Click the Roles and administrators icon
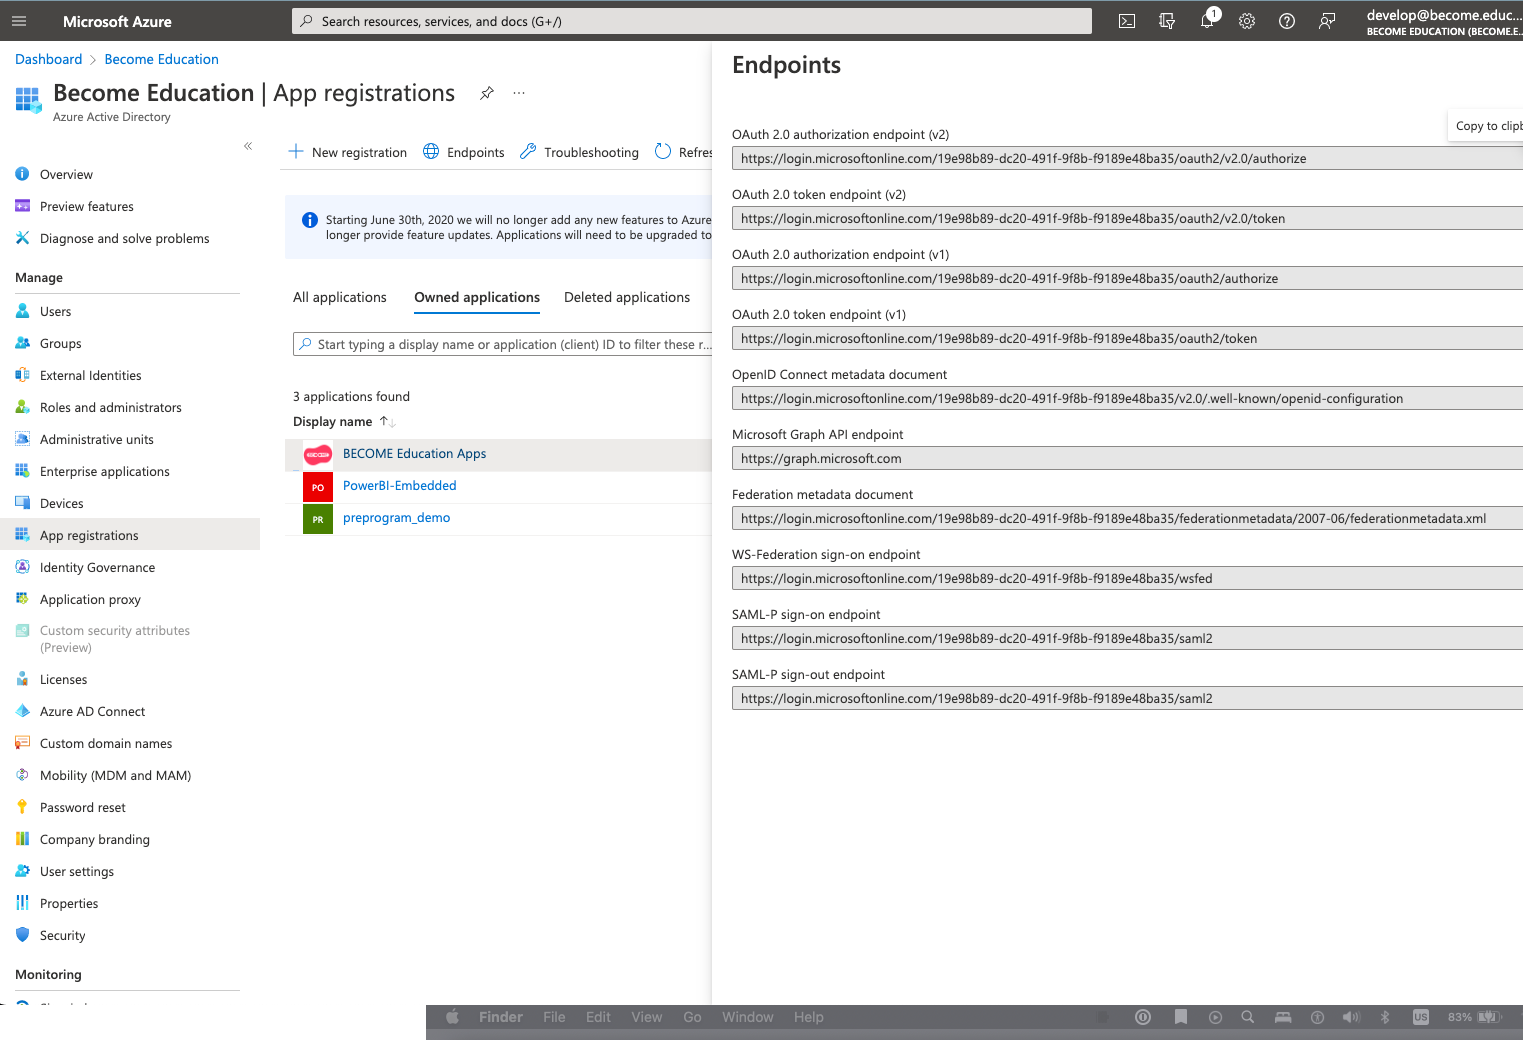 [x=22, y=407]
